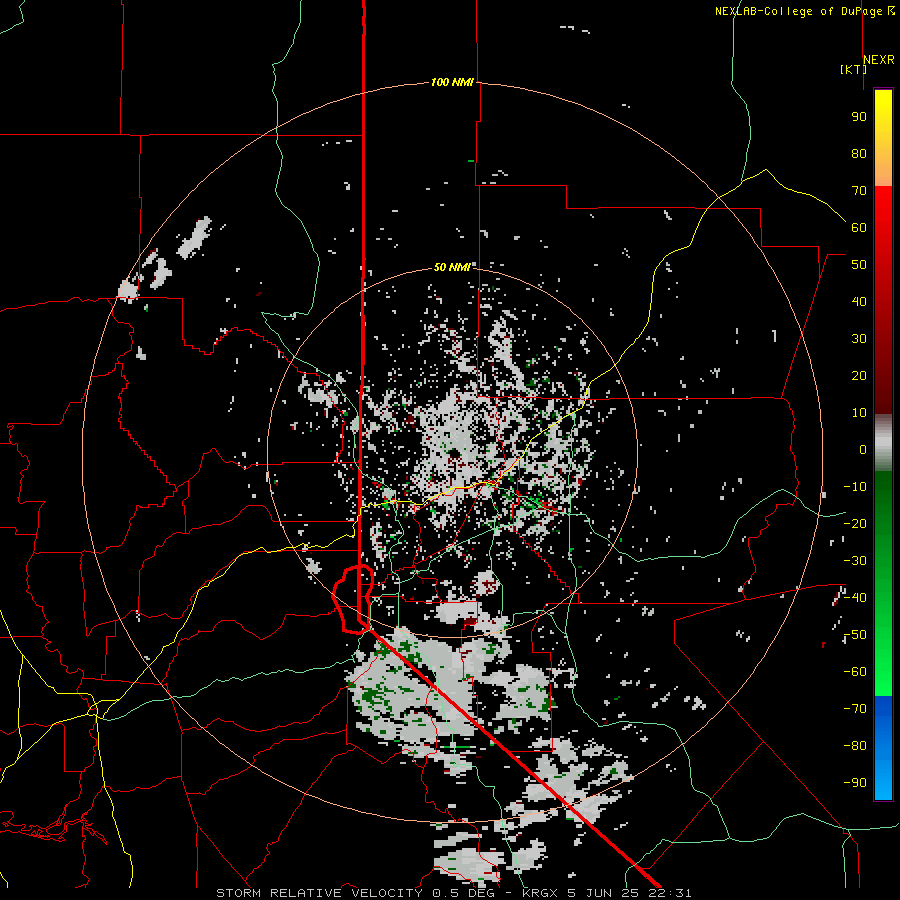Click the radar site hole at map center
Viewport: 900px width, 900px height.
[454, 454]
